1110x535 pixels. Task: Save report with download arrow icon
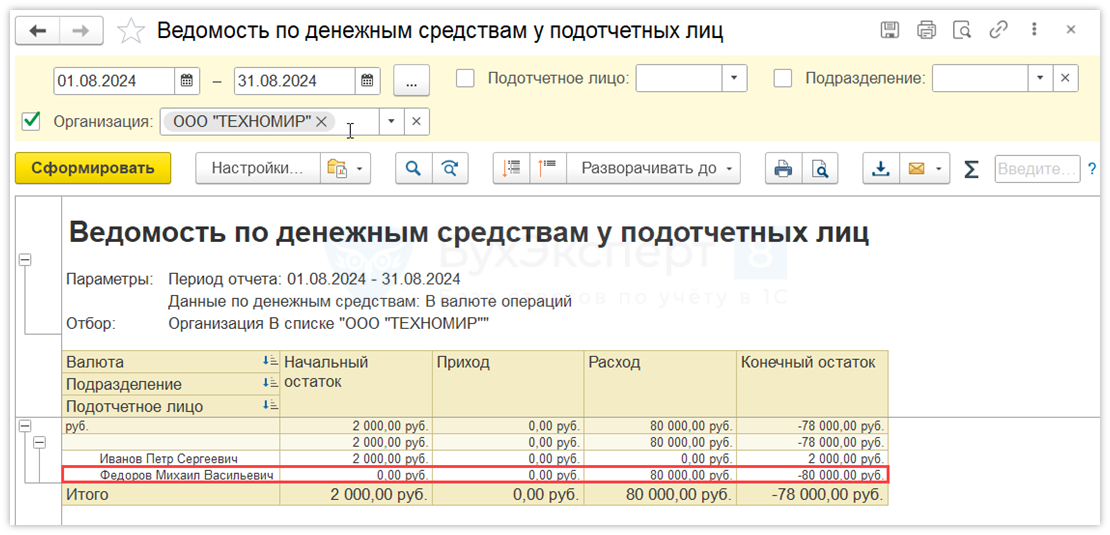point(881,169)
